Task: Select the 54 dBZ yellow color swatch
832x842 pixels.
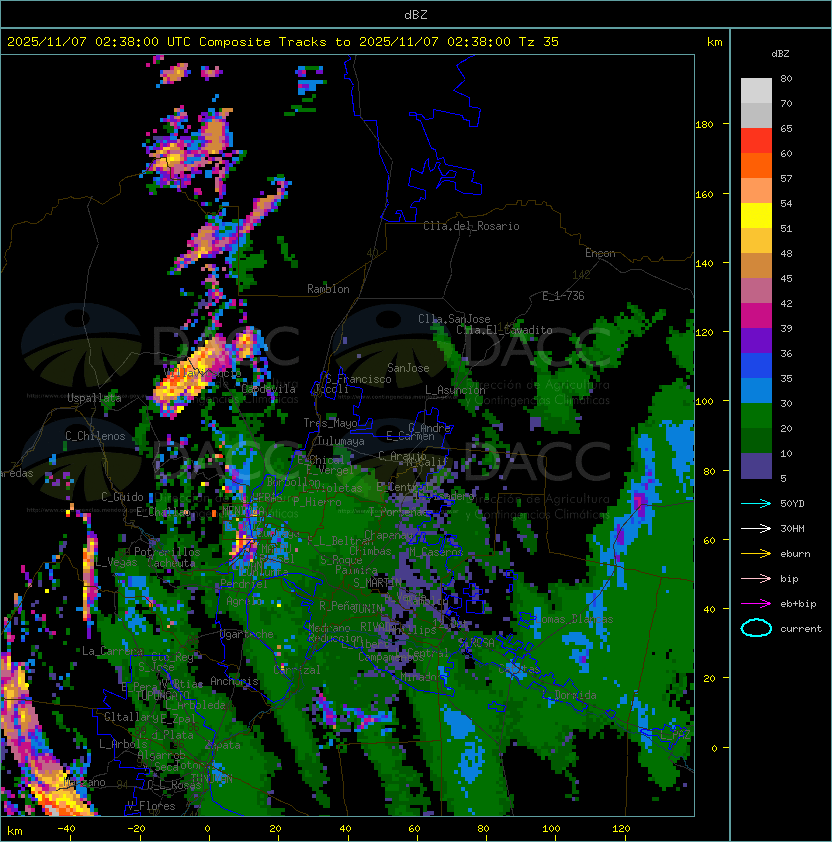Action: click(756, 216)
